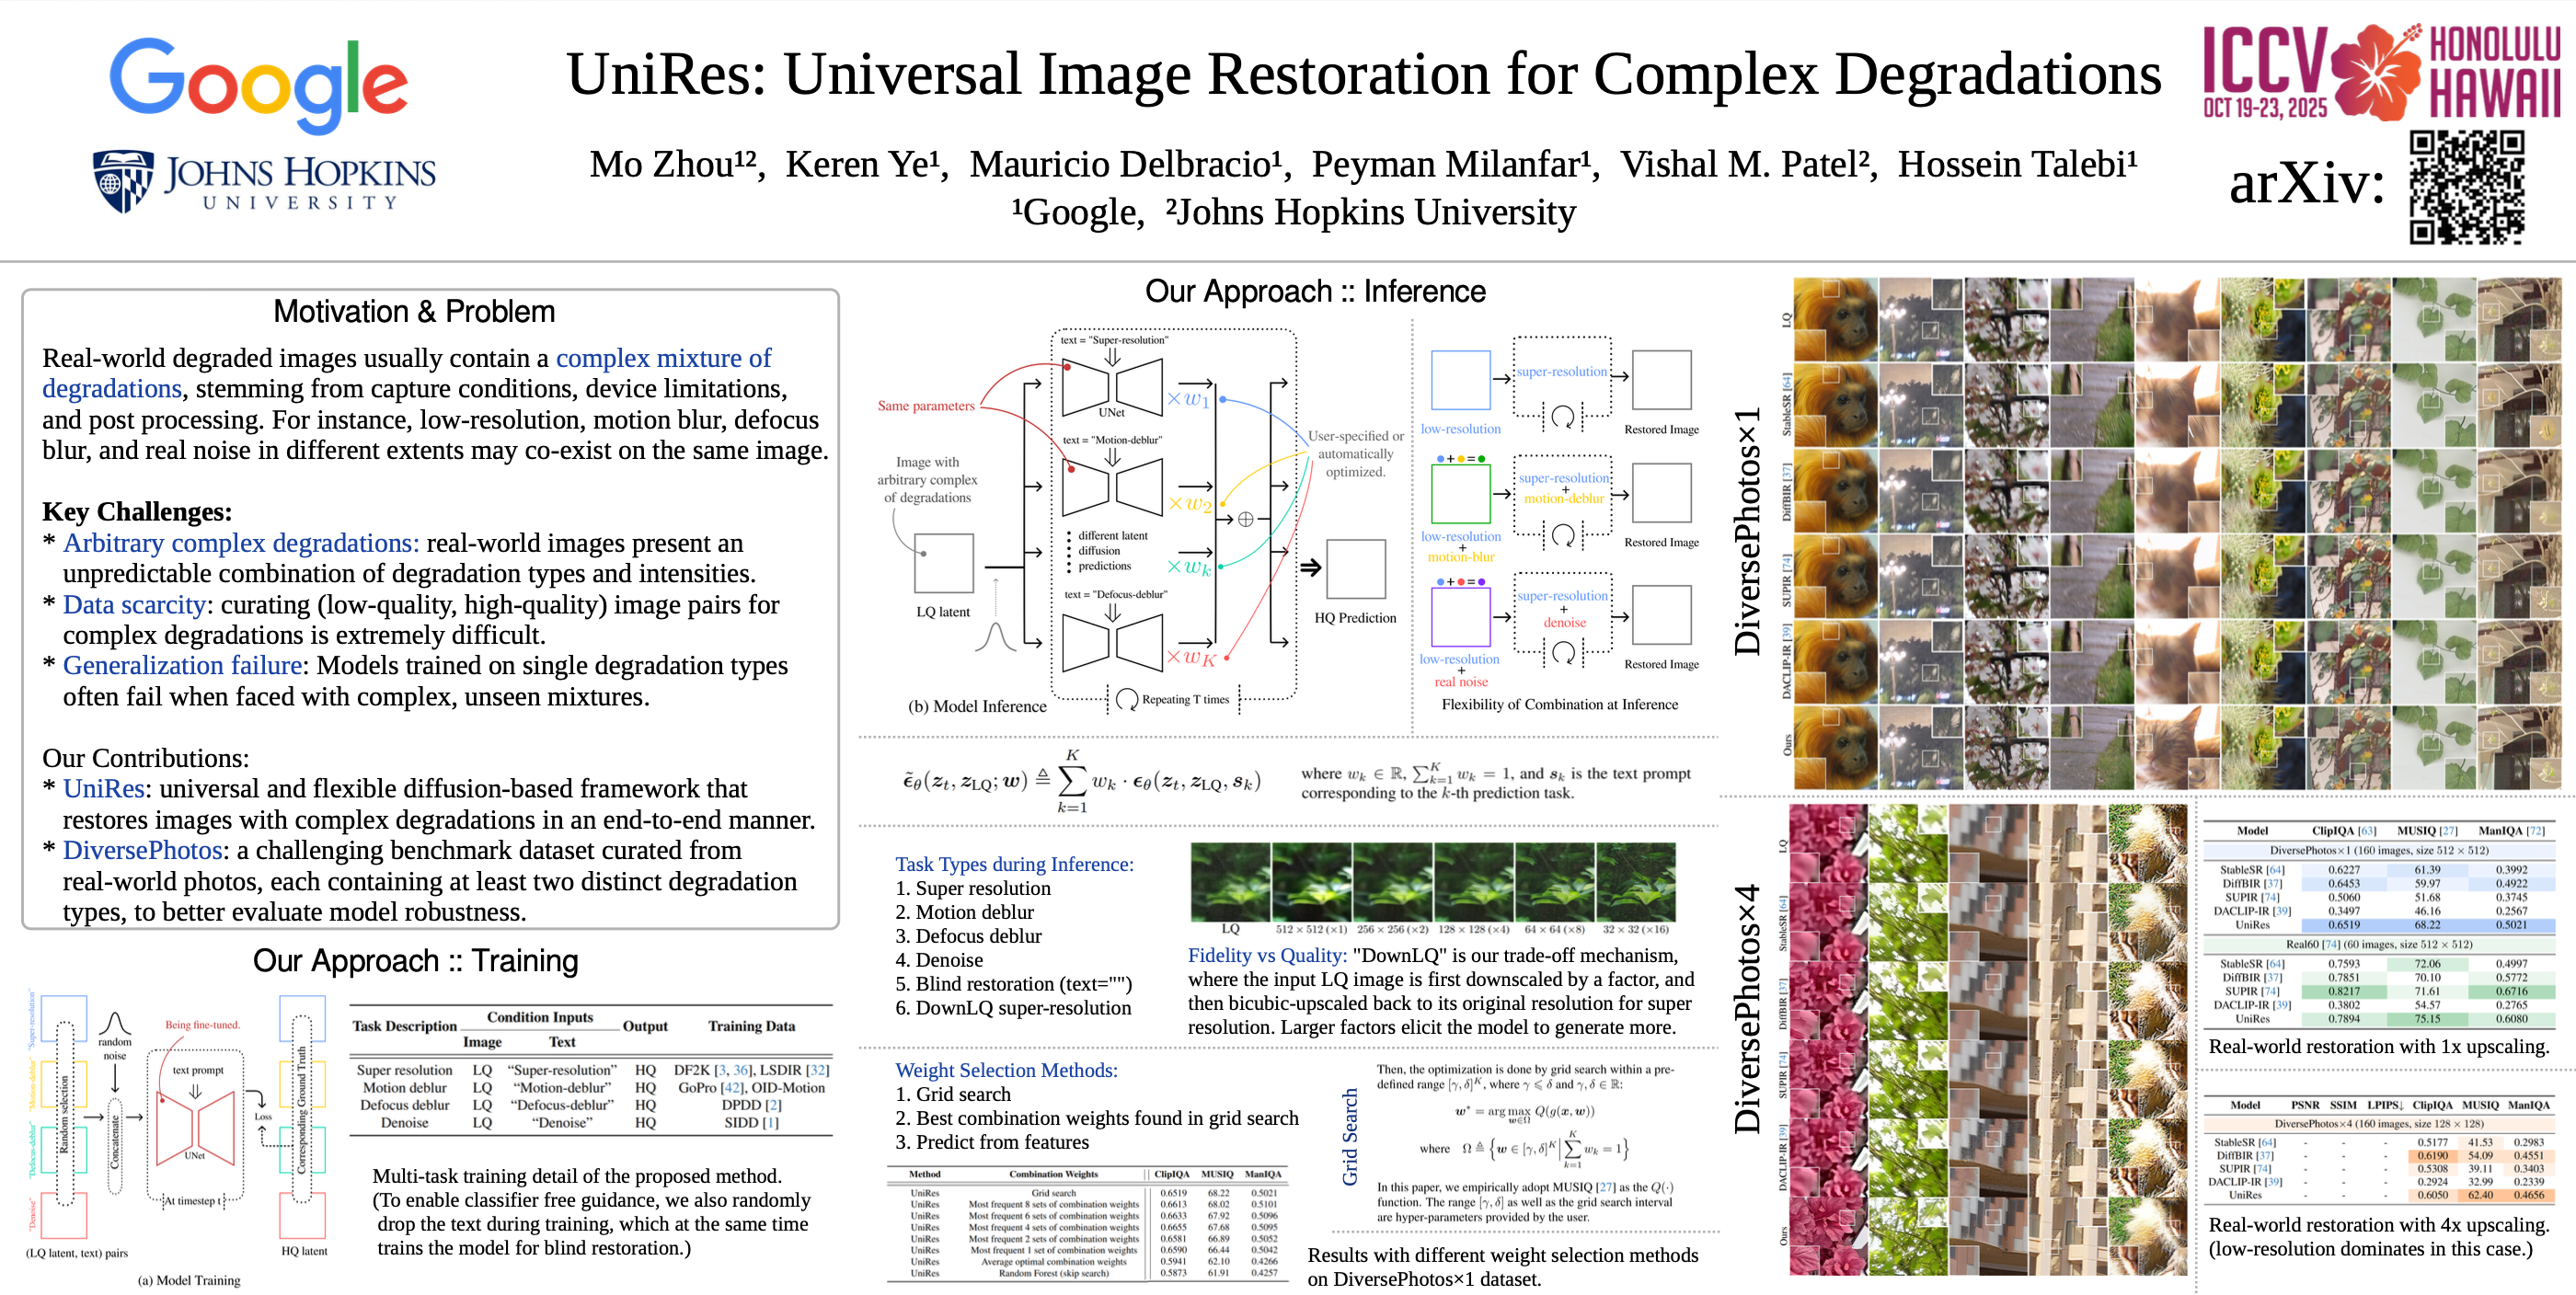
Task: Click the Repeating T times loop icon
Action: coord(1126,699)
